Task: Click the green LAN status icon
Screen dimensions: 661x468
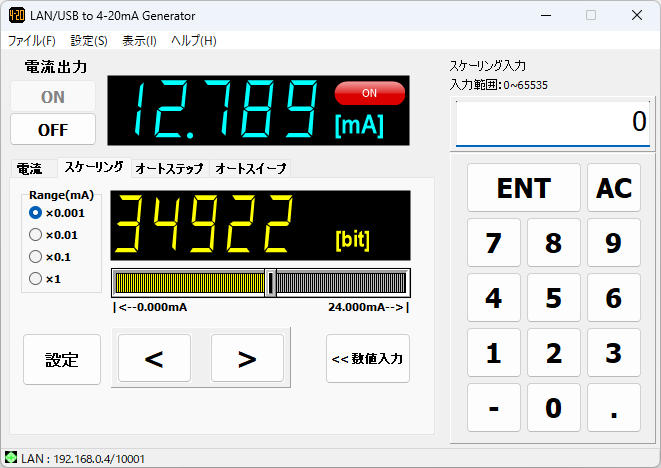Action: point(11,457)
